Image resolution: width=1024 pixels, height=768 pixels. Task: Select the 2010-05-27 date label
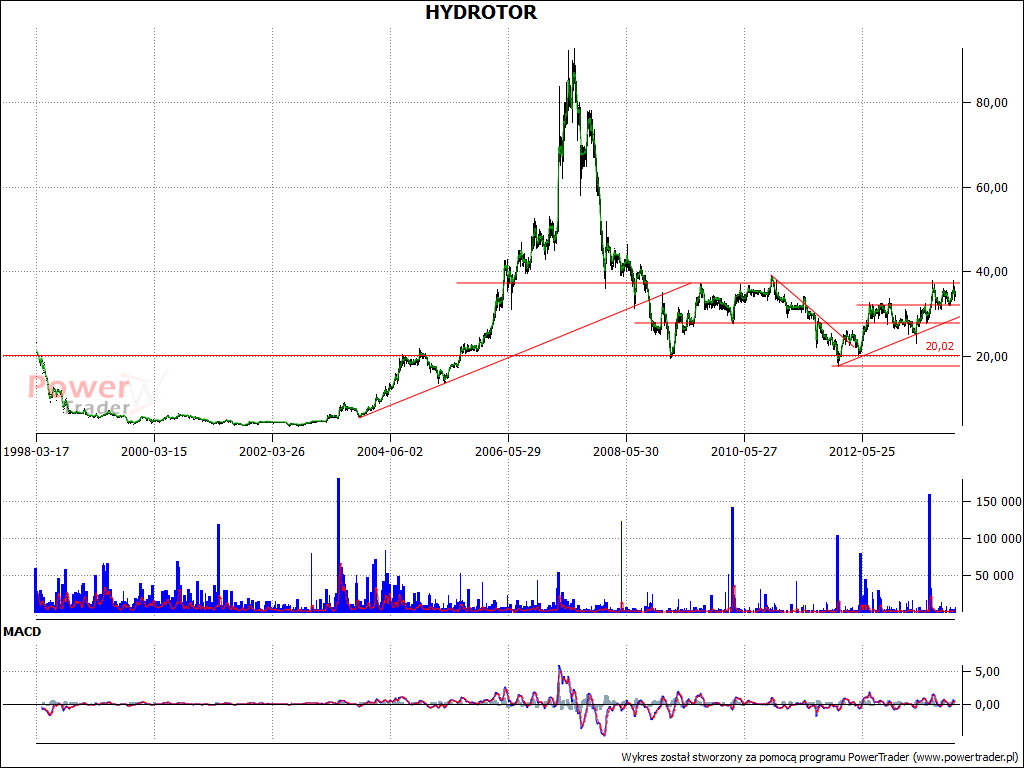coord(744,452)
